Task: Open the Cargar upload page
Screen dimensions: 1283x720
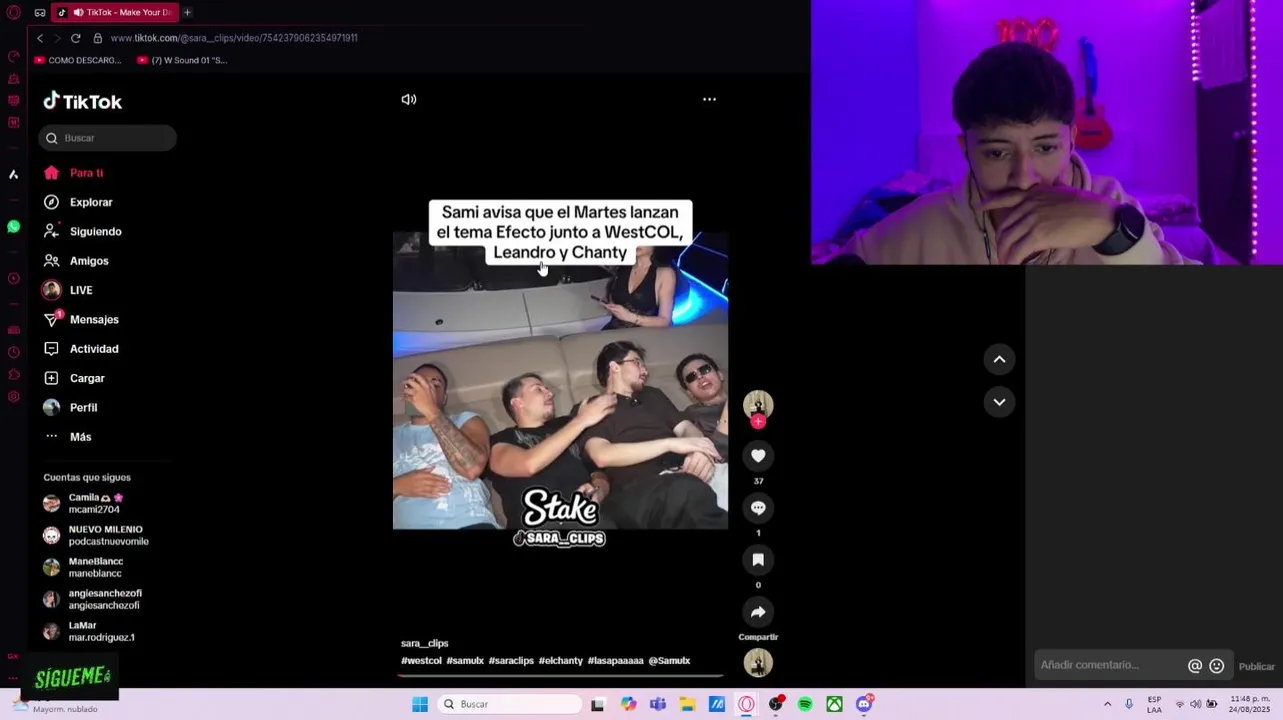Action: 75,378
